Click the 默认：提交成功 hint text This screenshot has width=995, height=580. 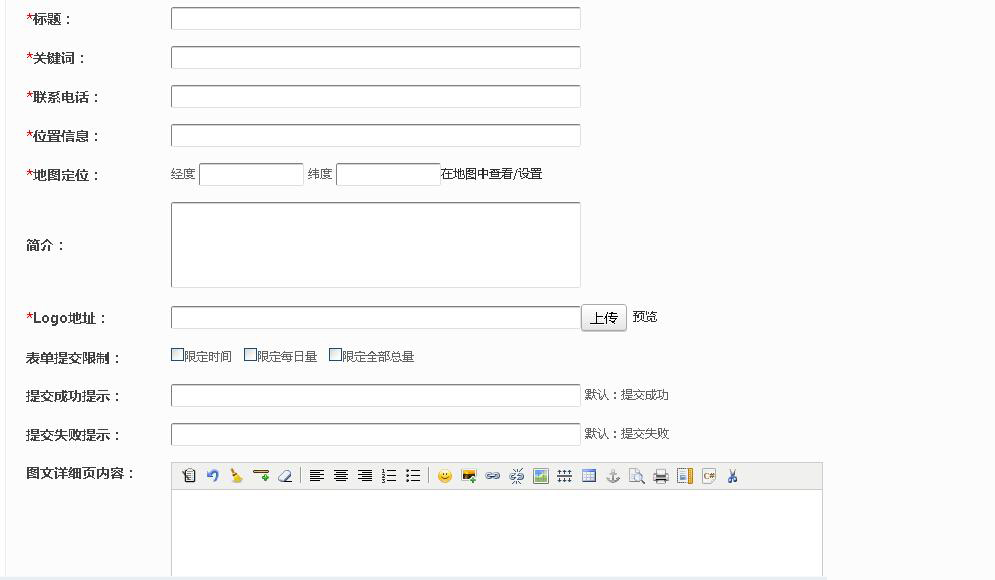pos(626,395)
